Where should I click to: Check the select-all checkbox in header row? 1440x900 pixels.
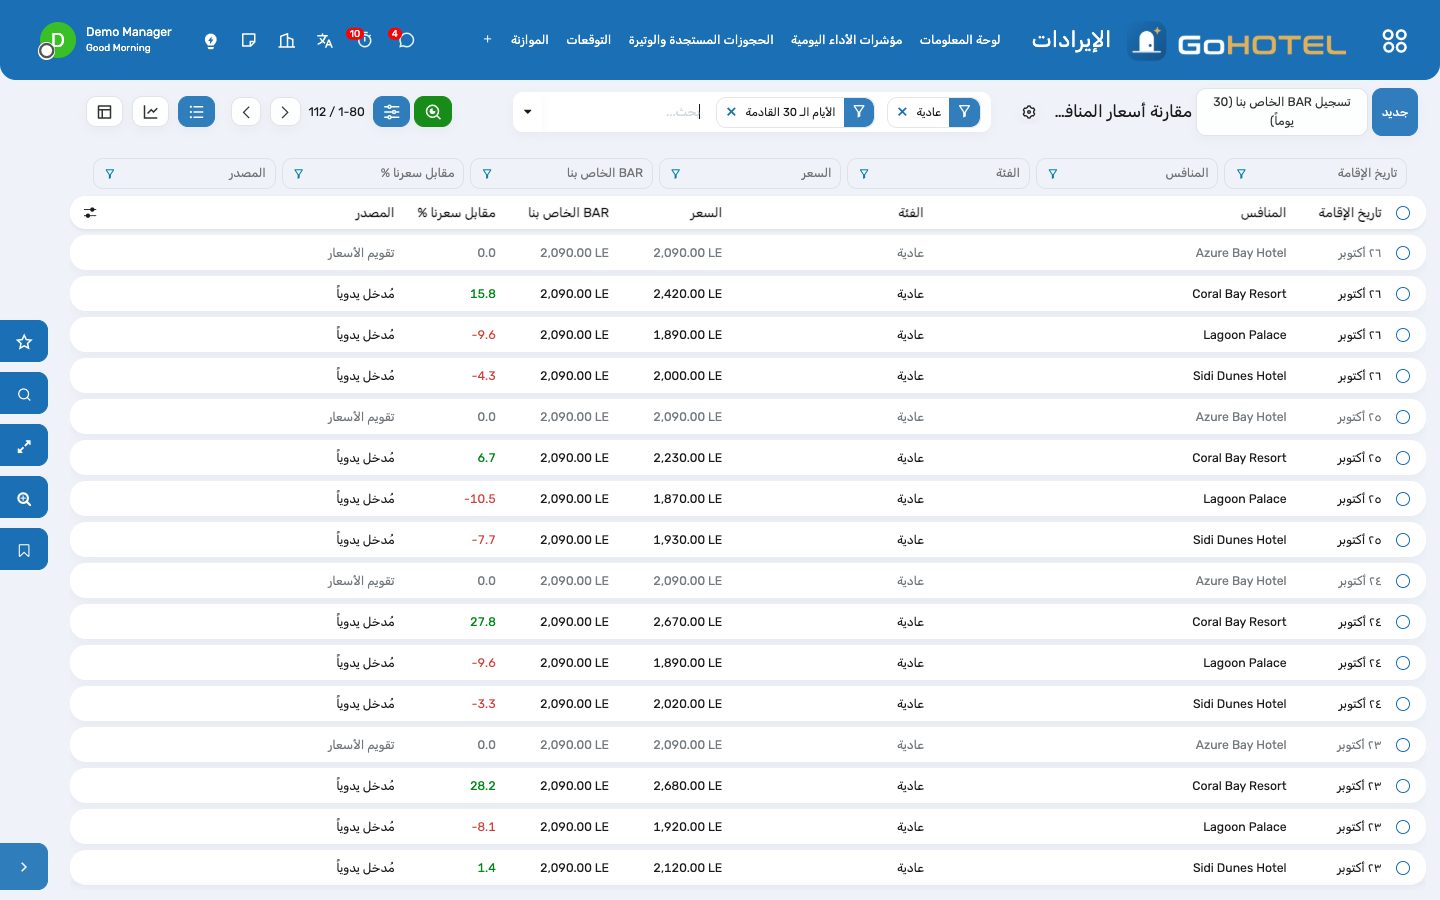click(1403, 213)
